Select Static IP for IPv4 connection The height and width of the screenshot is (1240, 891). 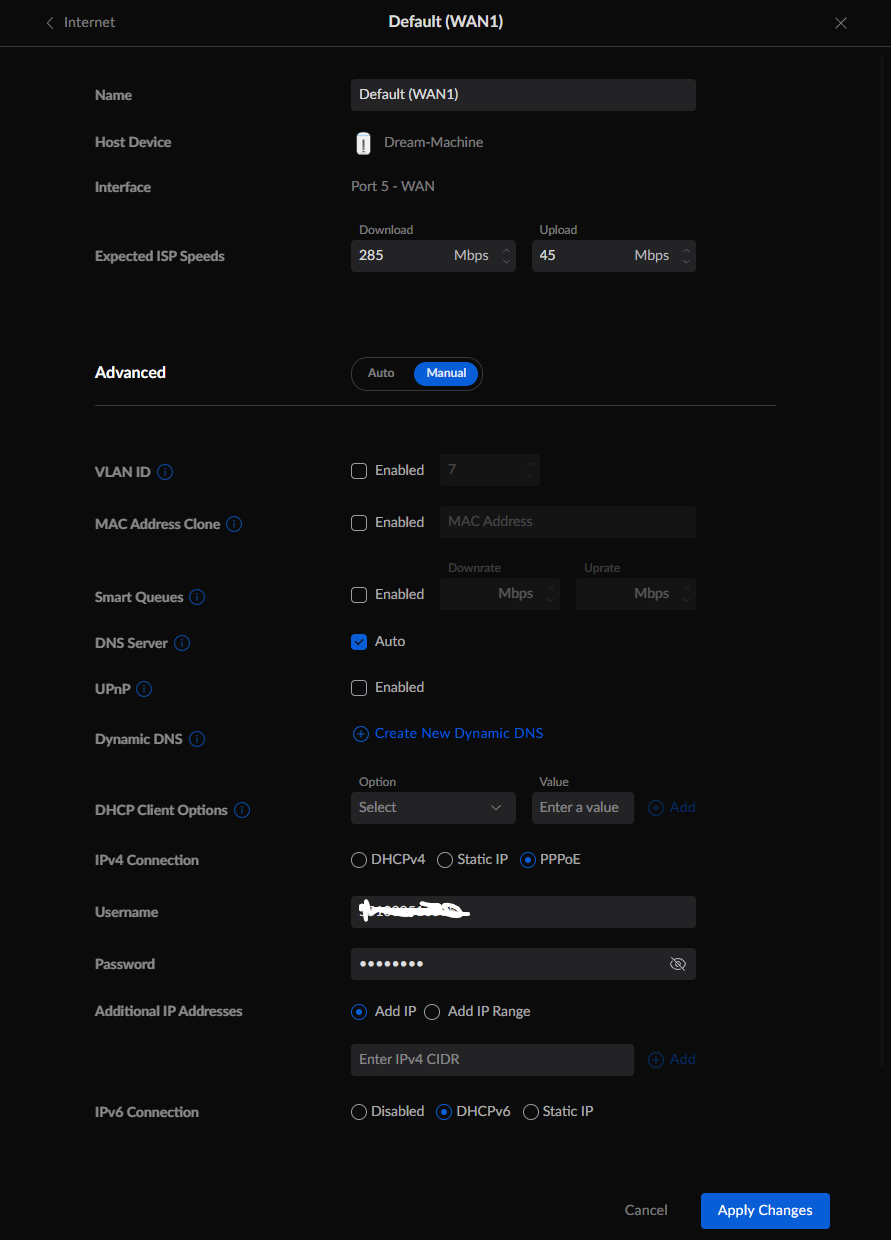click(445, 860)
